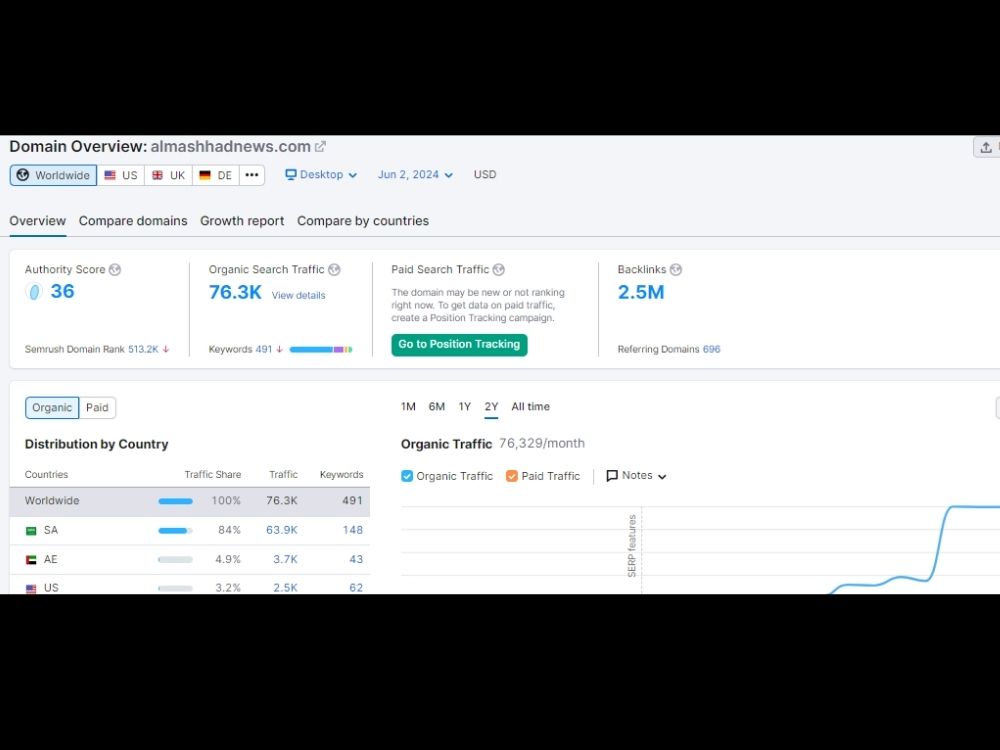Click US traffic value 2.5K
The image size is (1000, 750).
(x=286, y=588)
